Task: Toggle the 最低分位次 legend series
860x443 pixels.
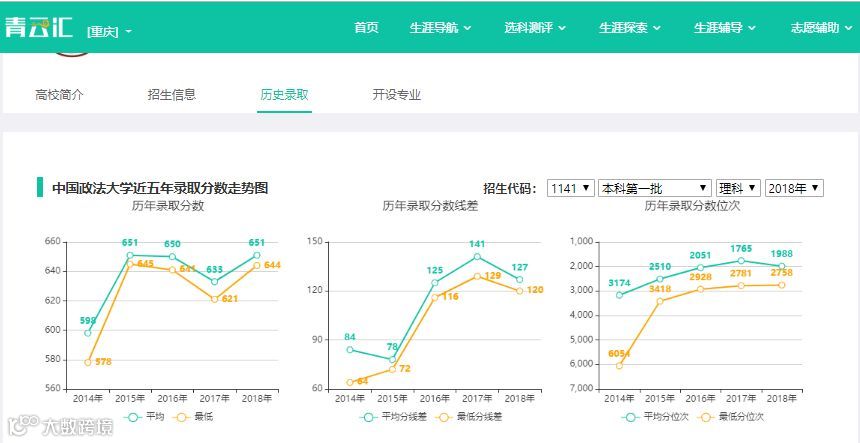Action: pyautogui.click(x=731, y=417)
